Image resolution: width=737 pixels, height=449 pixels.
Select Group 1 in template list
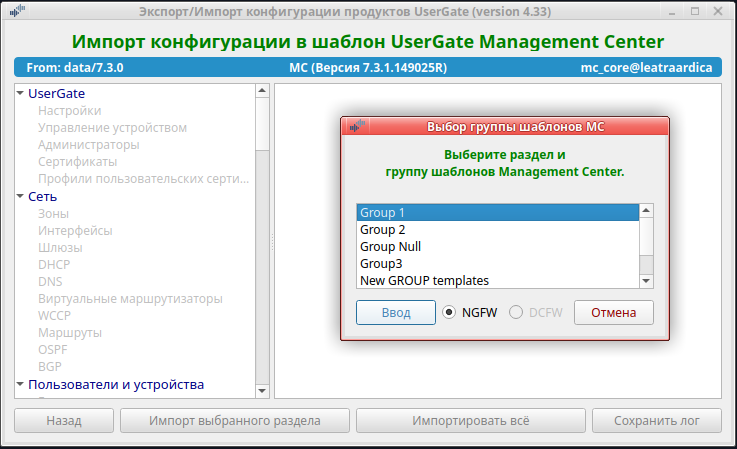(x=497, y=212)
